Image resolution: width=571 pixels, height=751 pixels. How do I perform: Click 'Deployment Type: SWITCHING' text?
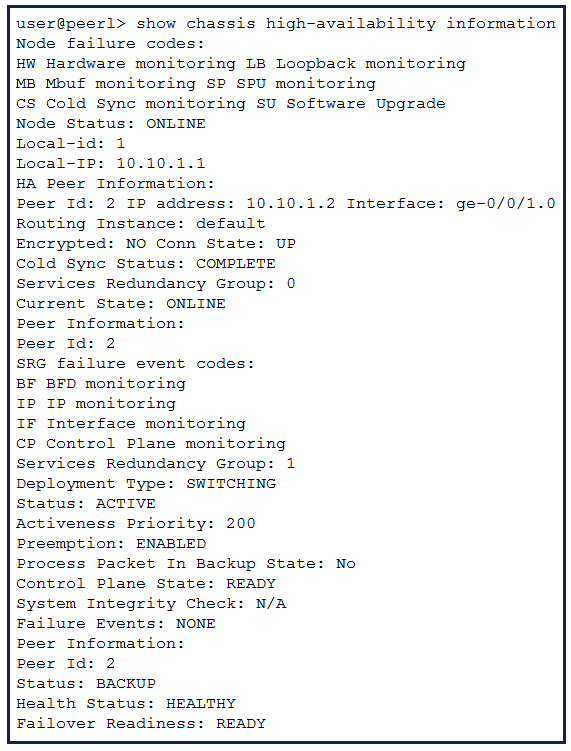(146, 484)
